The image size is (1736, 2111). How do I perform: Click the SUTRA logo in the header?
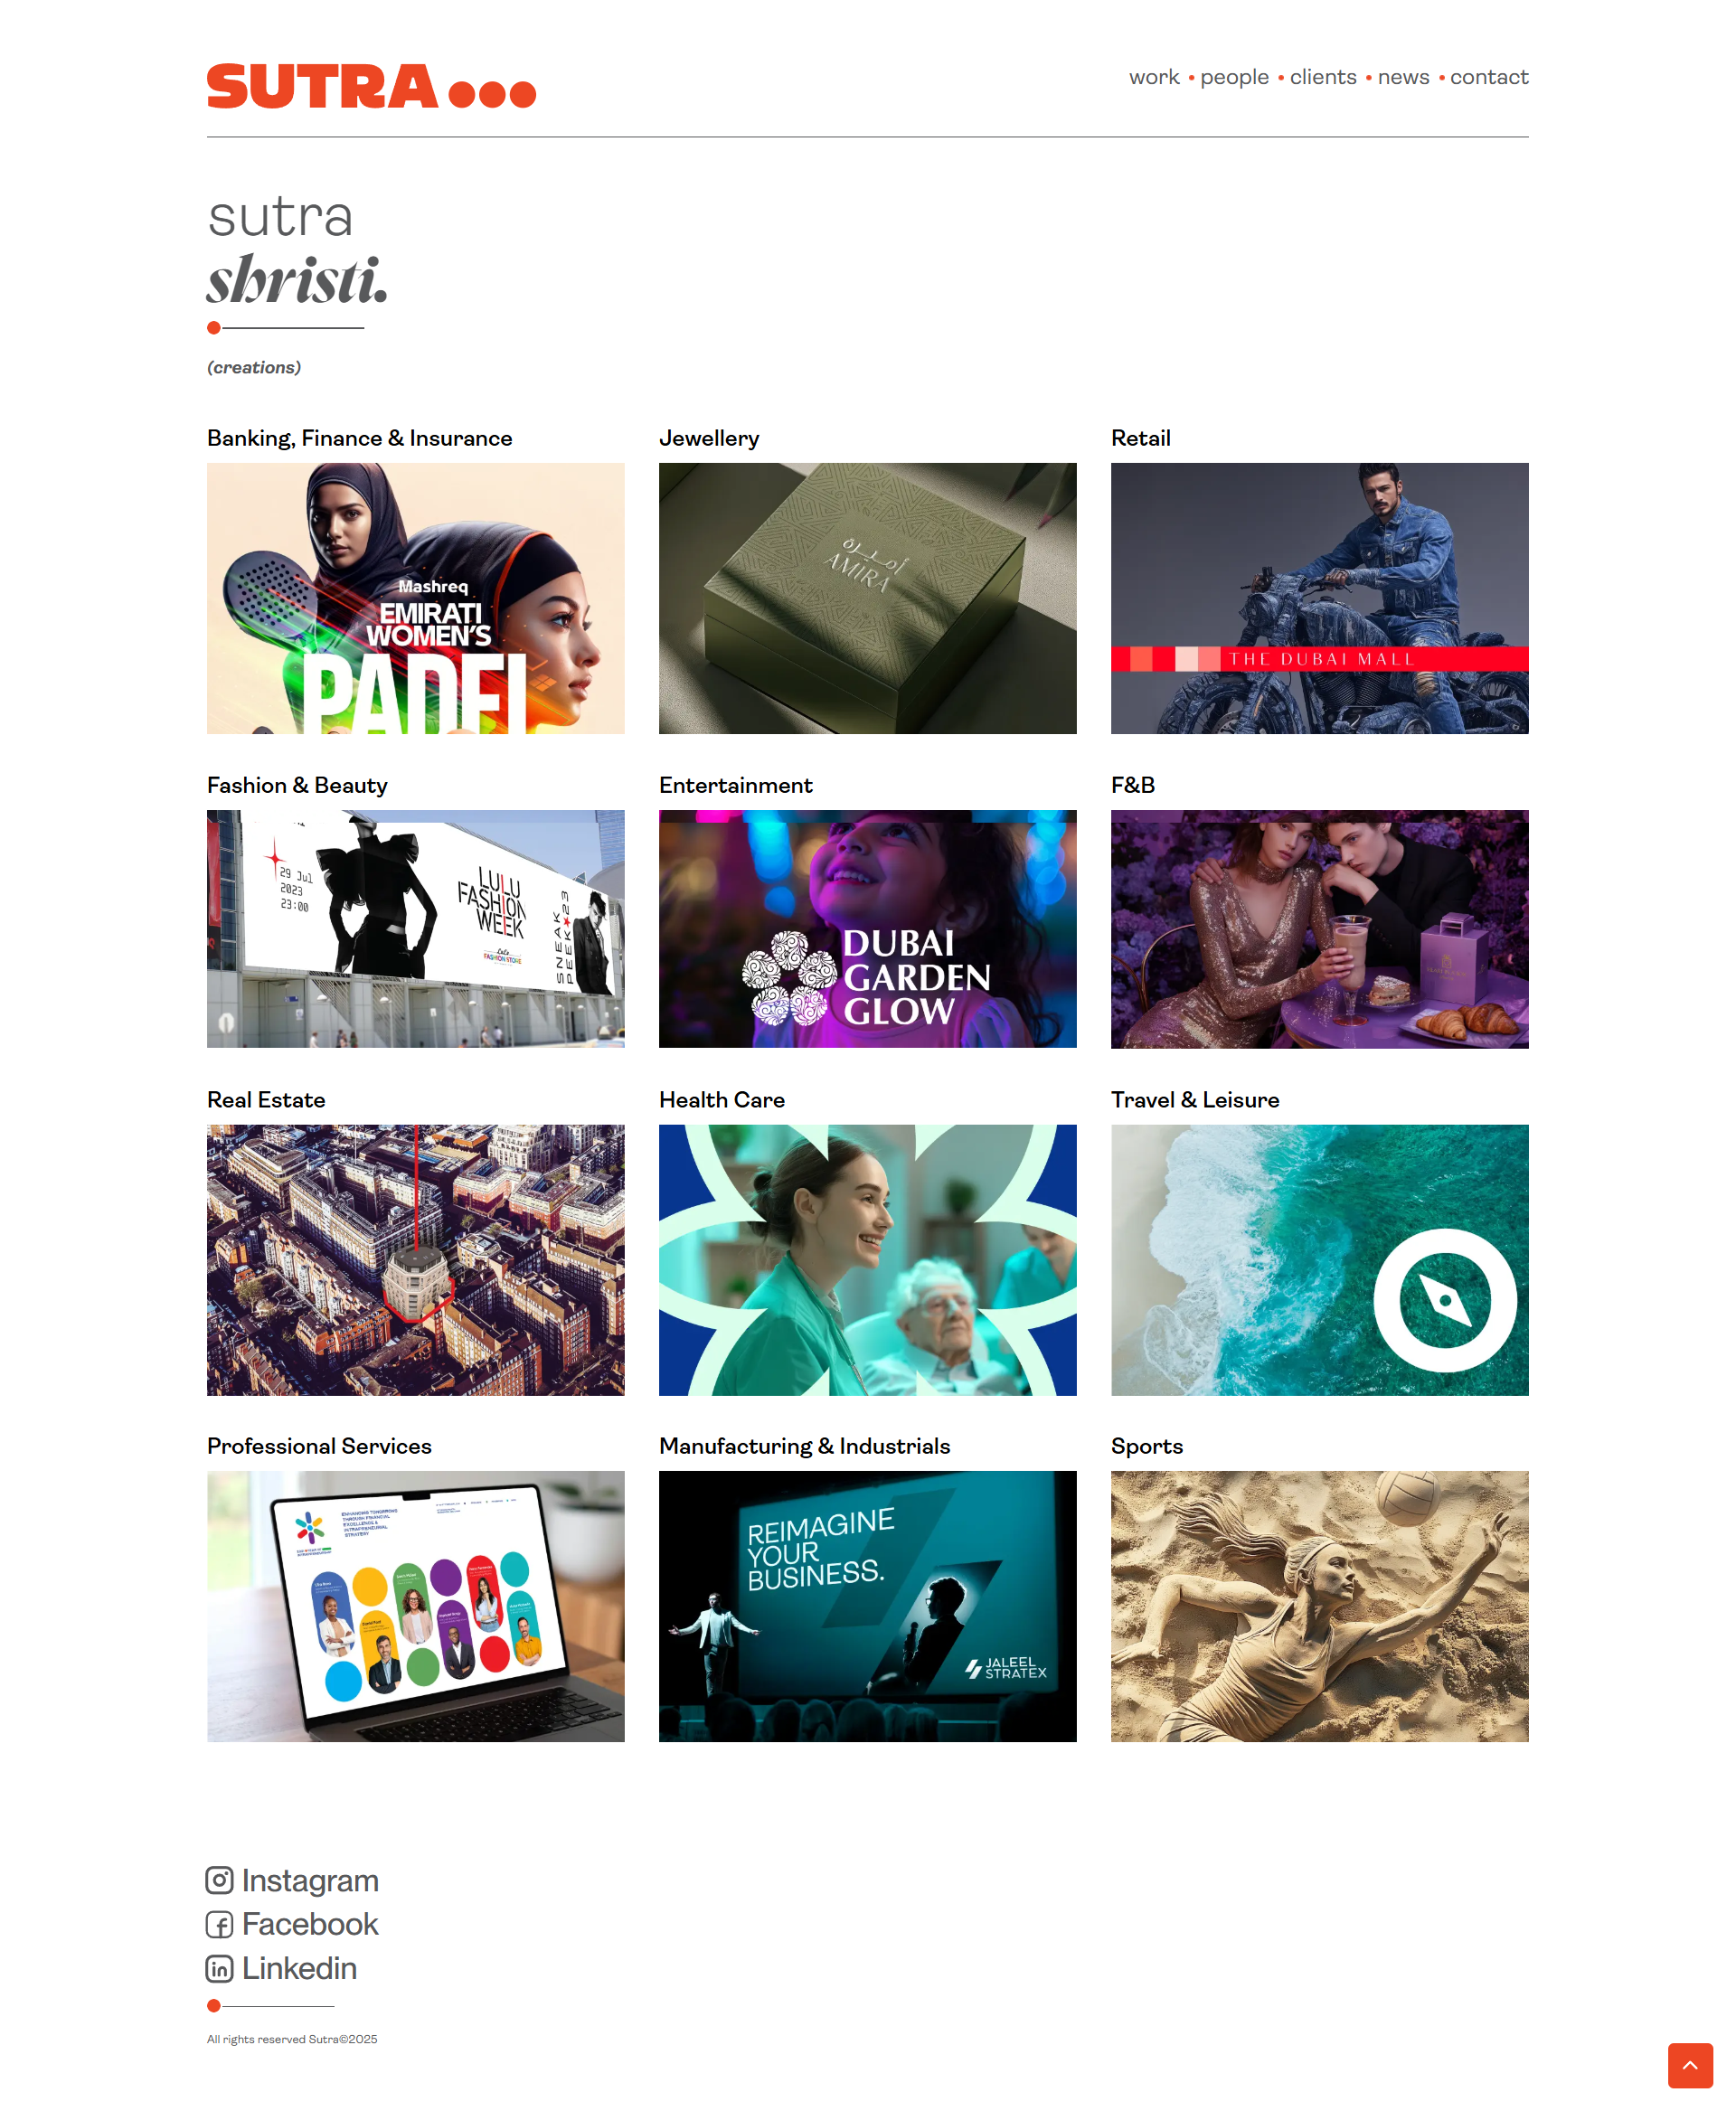coord(371,86)
